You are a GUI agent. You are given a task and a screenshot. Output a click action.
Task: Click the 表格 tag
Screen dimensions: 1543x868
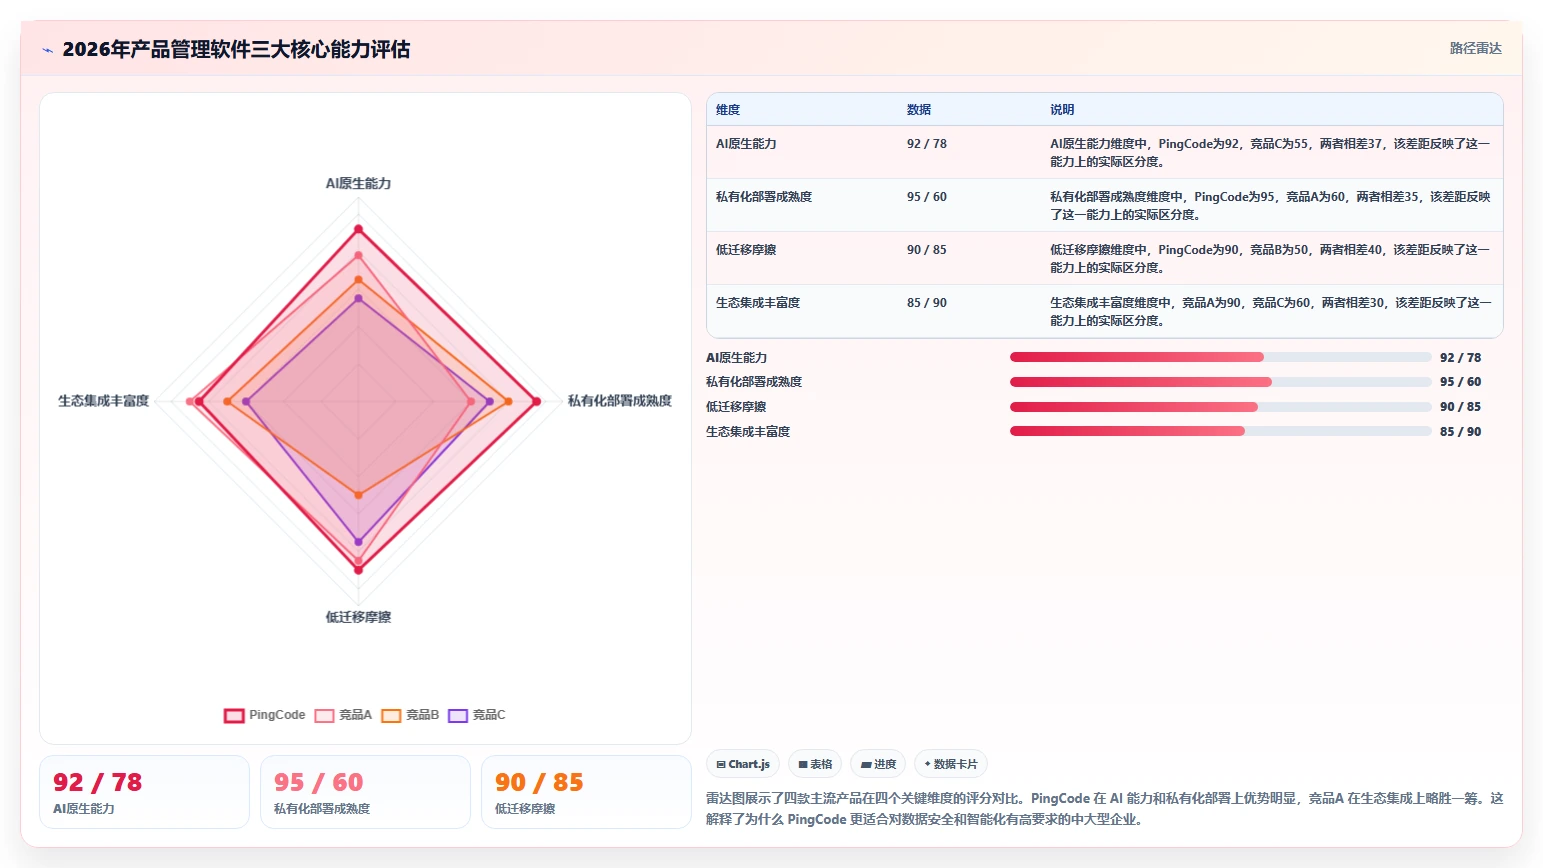815,764
